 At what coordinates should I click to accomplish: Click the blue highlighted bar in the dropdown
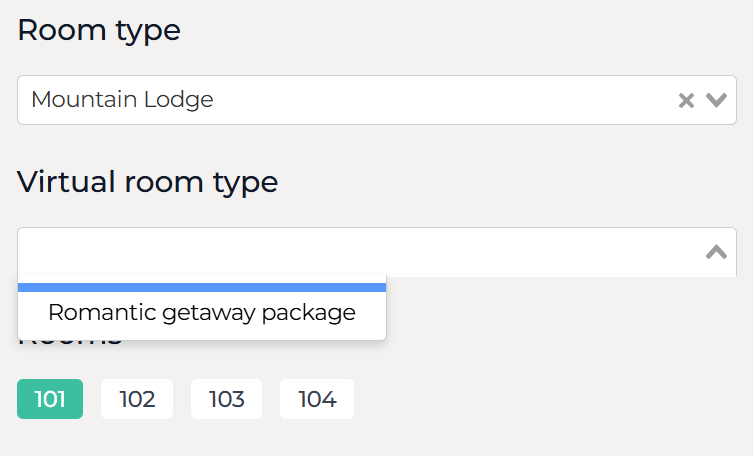tap(202, 288)
